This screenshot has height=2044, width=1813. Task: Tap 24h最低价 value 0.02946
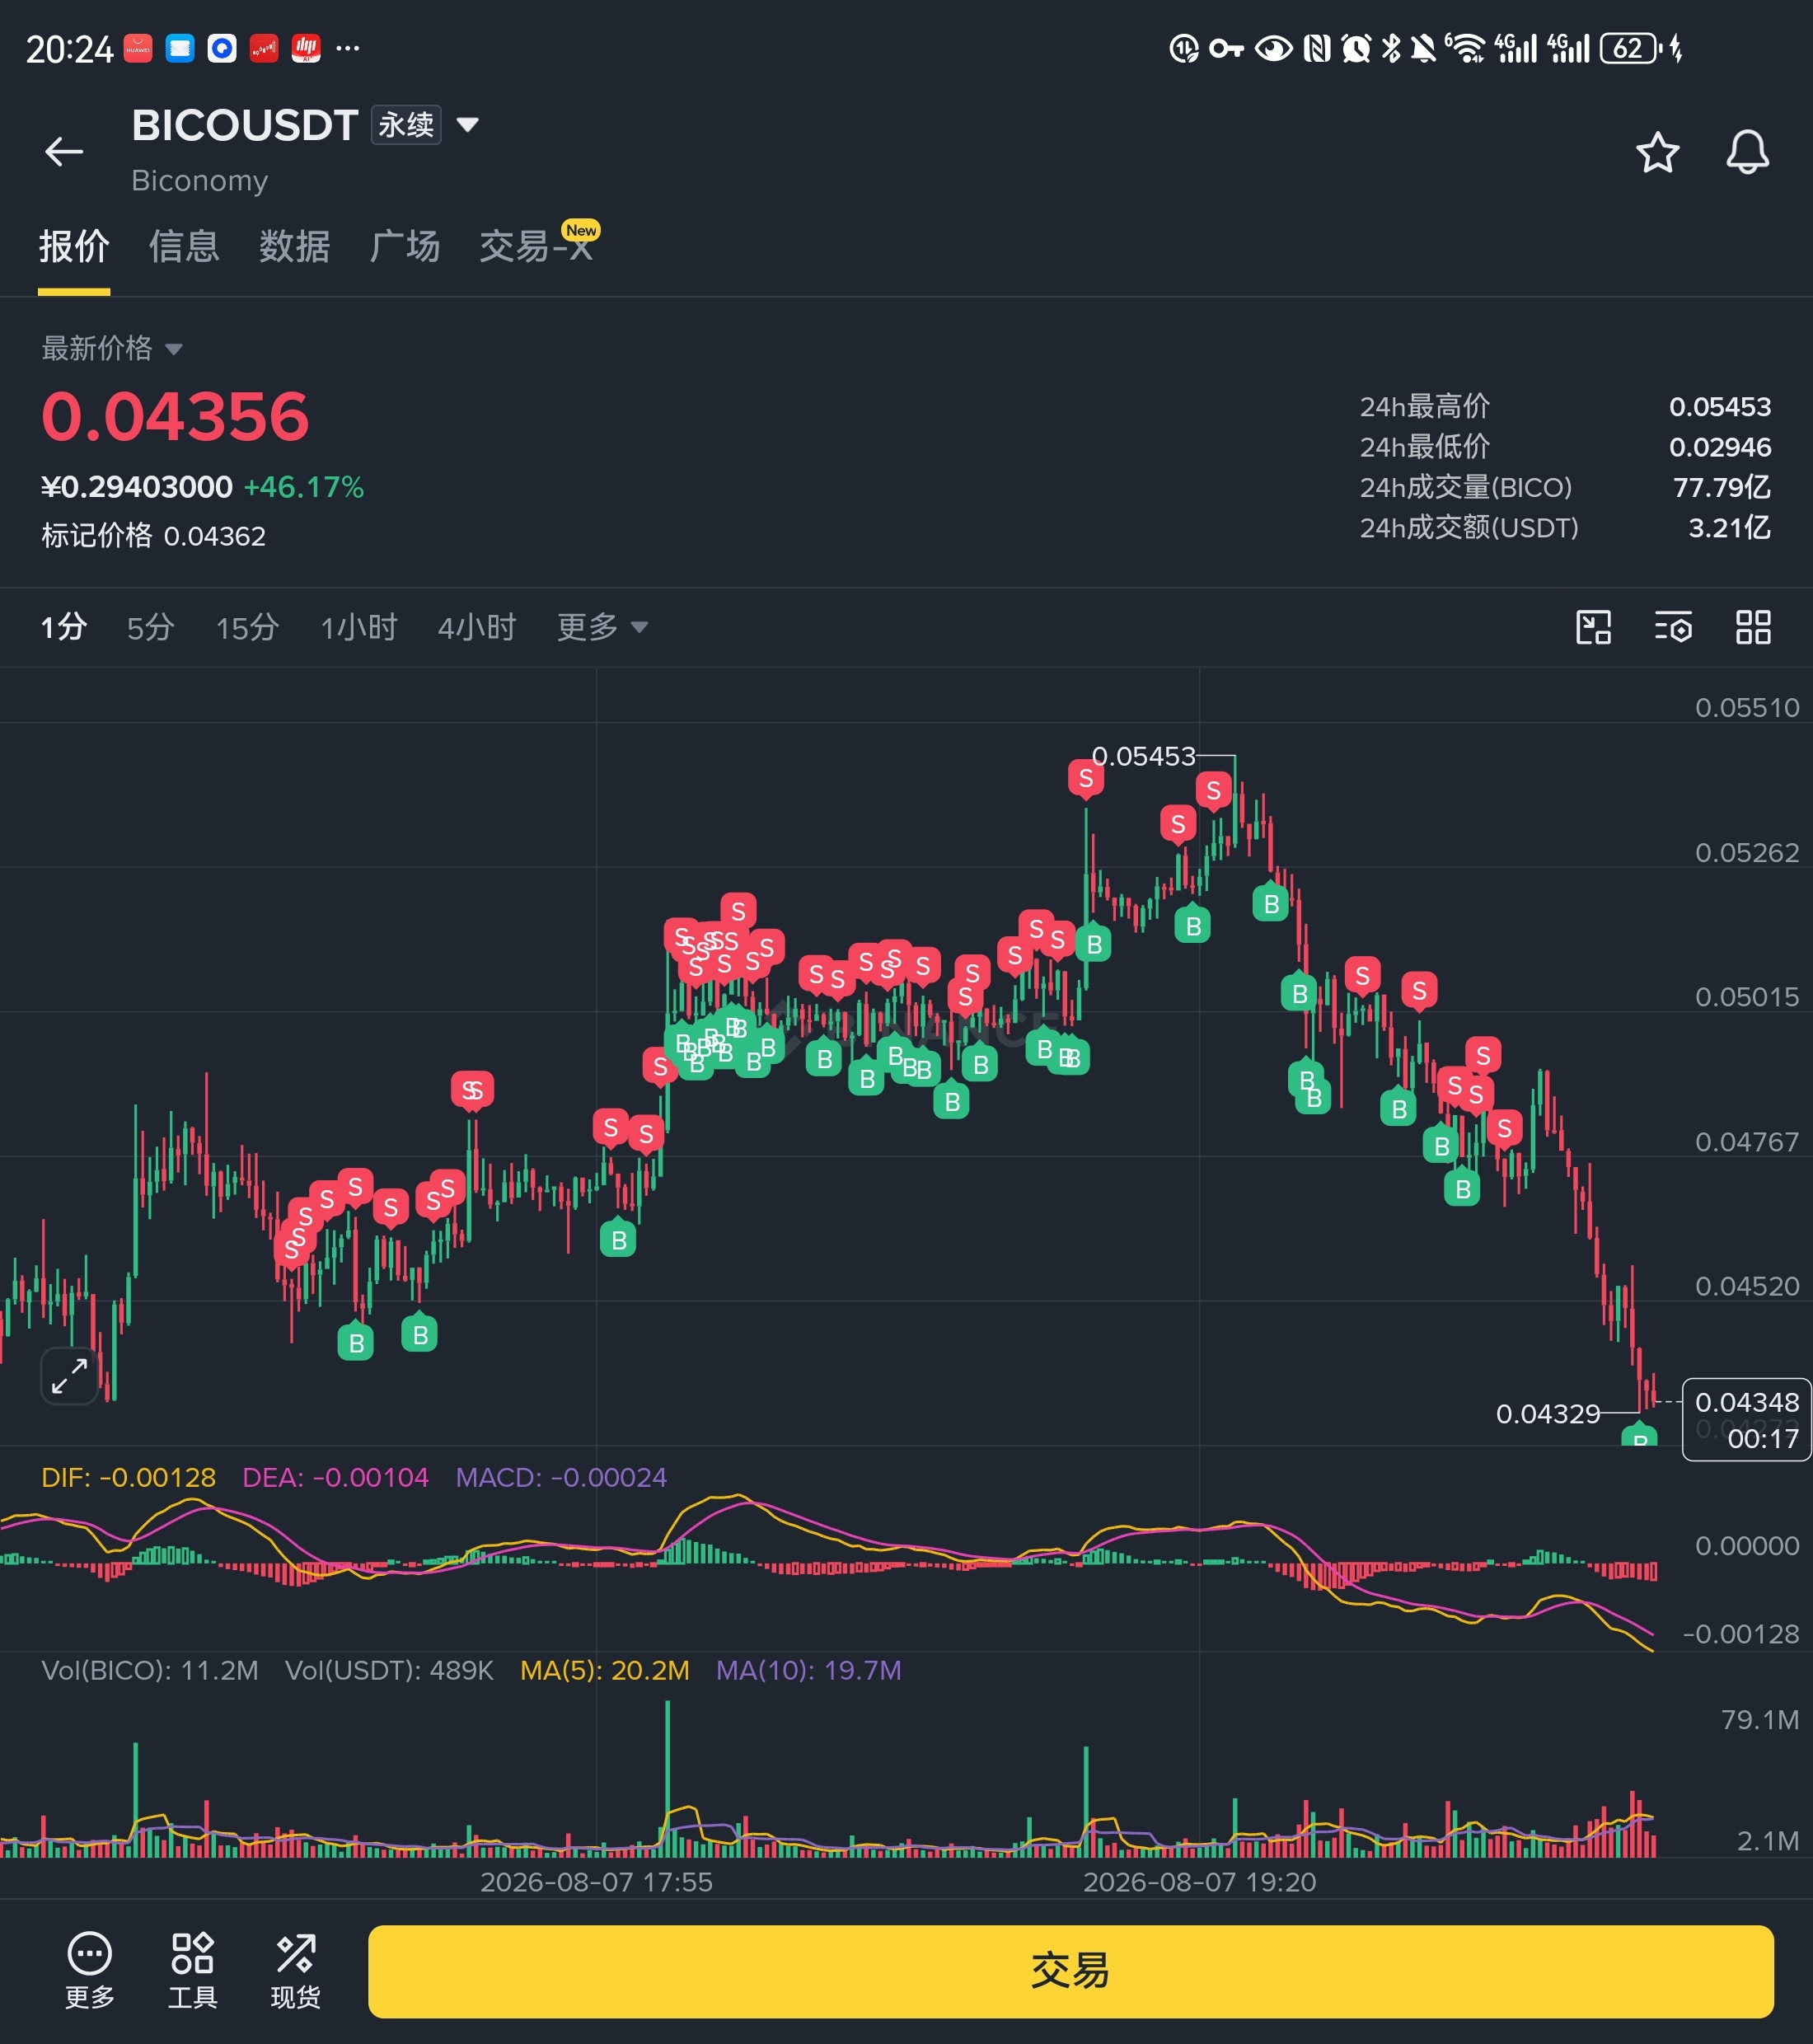click(x=1719, y=447)
